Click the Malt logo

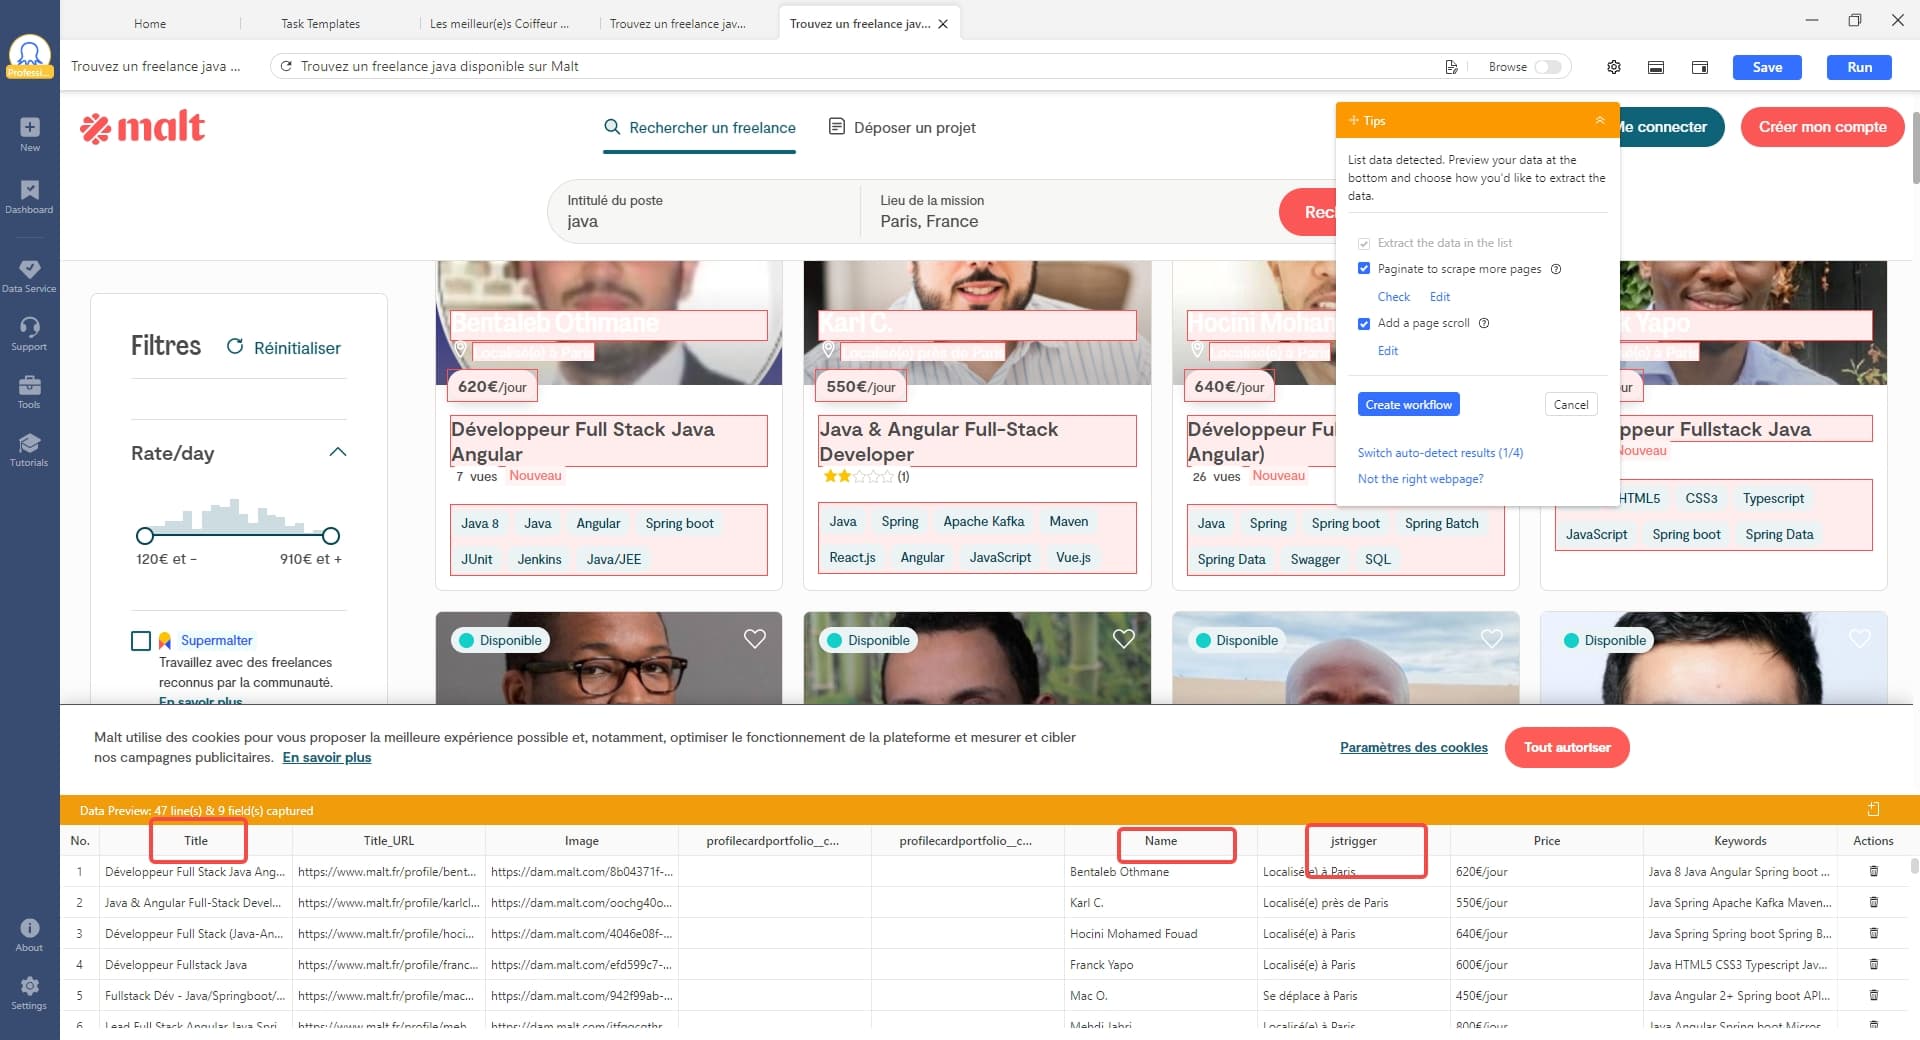pyautogui.click(x=143, y=127)
